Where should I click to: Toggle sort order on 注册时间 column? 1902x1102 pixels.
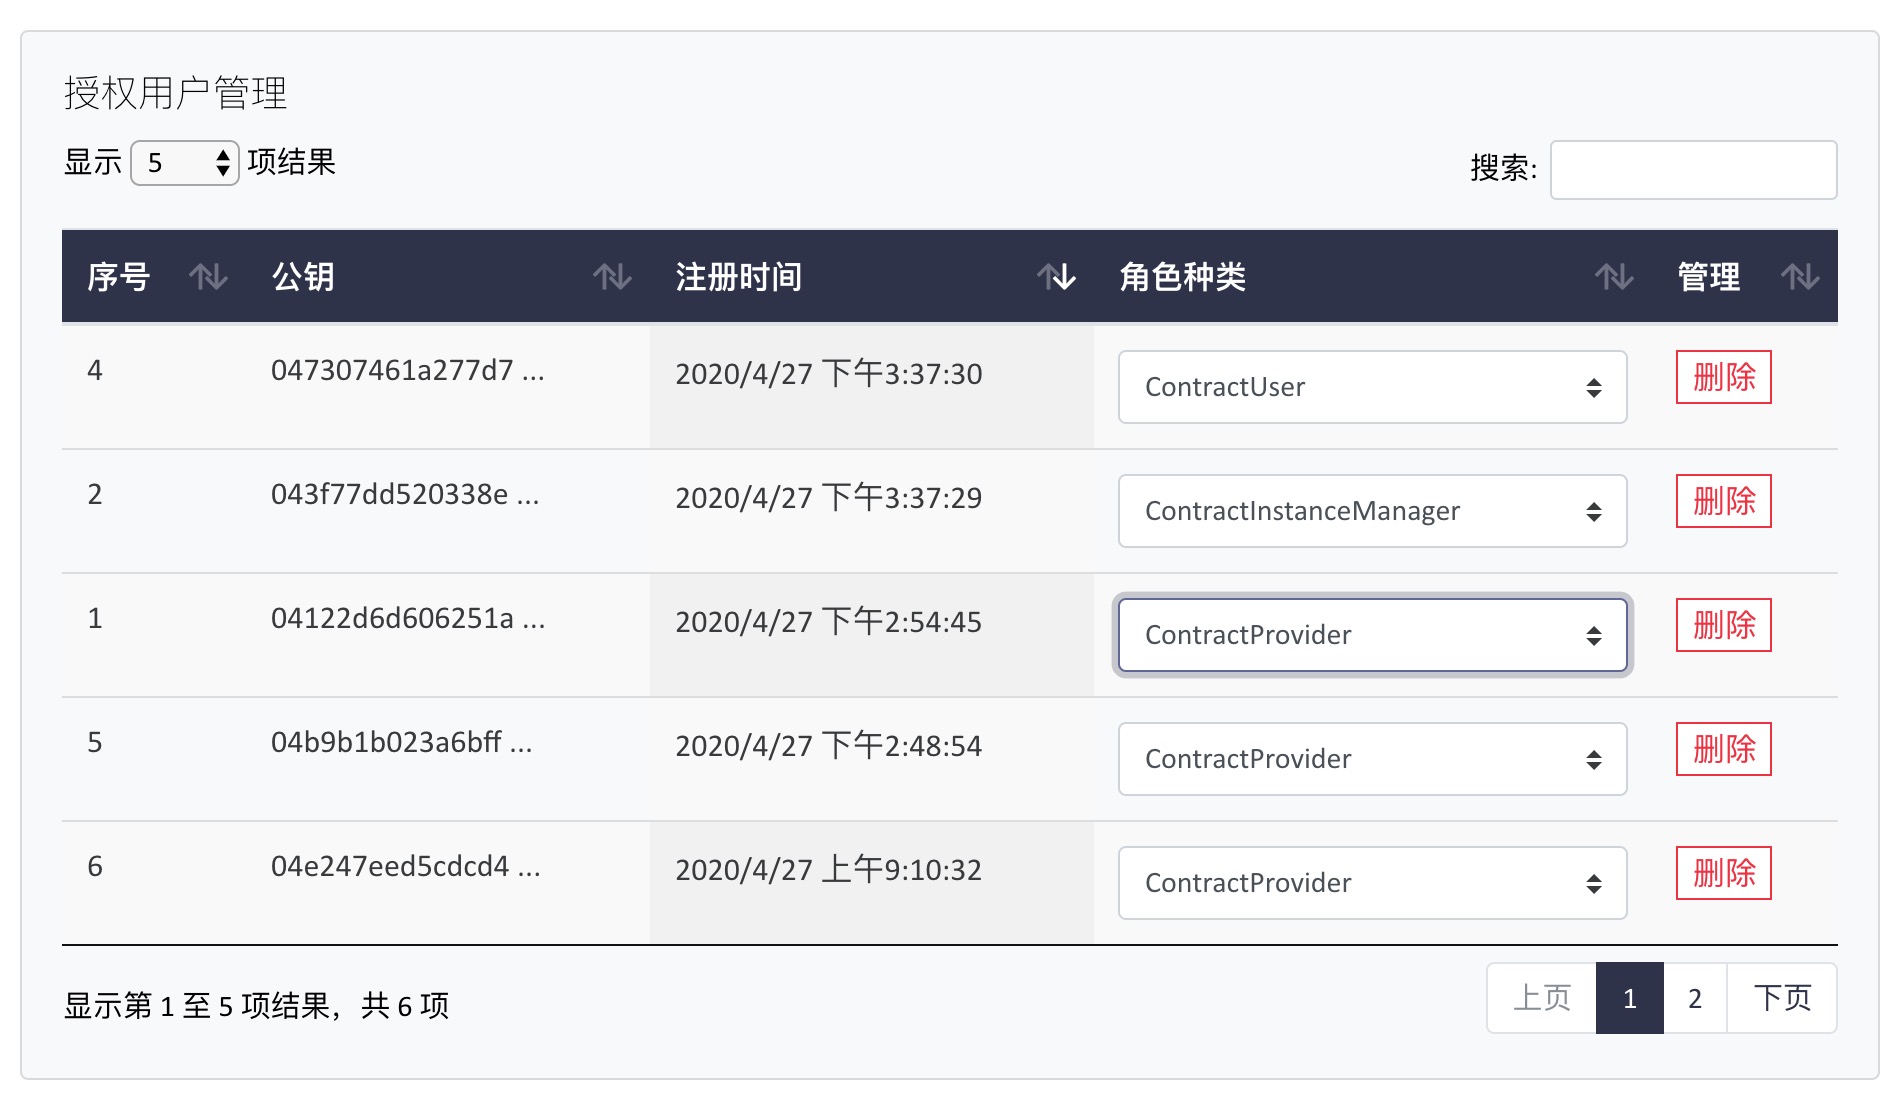(x=1055, y=277)
